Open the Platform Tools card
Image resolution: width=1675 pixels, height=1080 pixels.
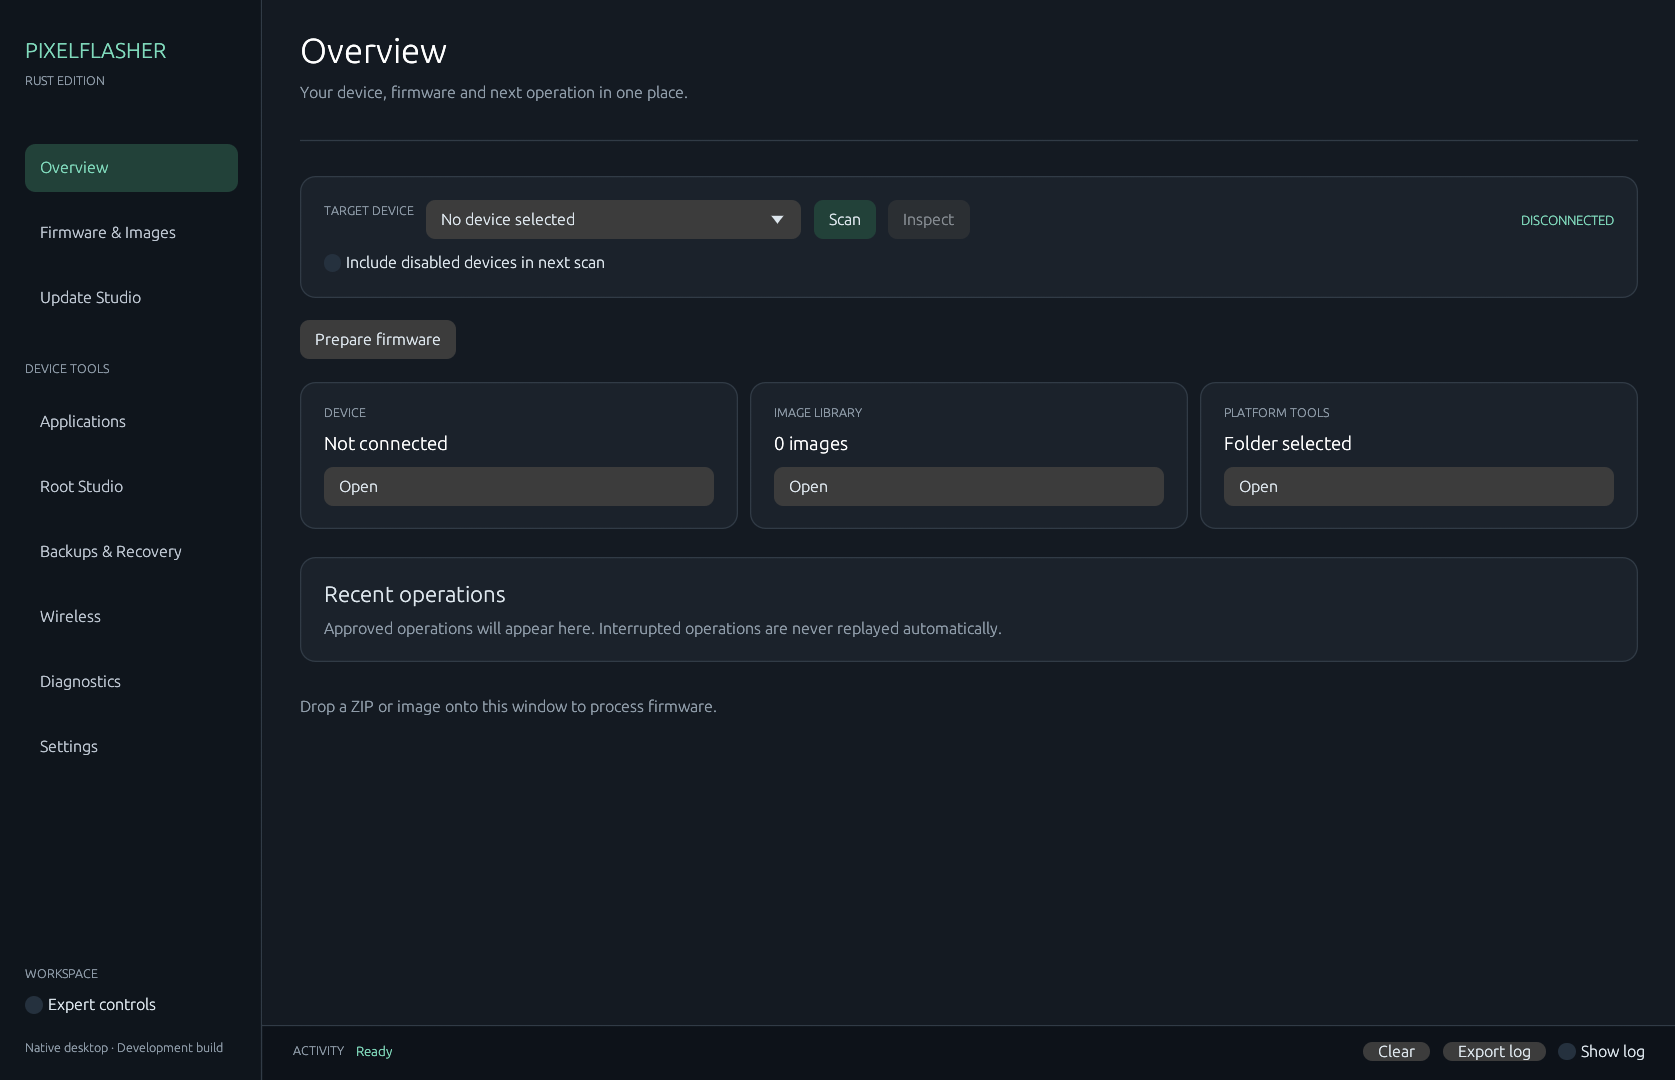pyautogui.click(x=1419, y=487)
